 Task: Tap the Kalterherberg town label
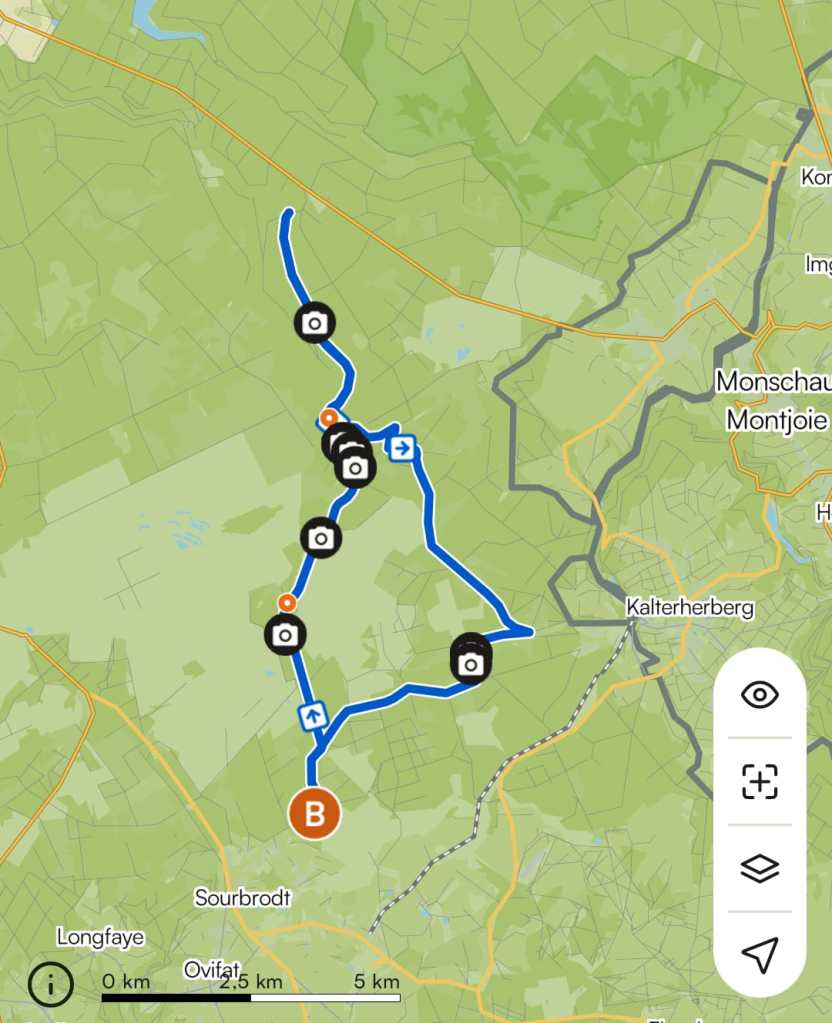(x=690, y=607)
